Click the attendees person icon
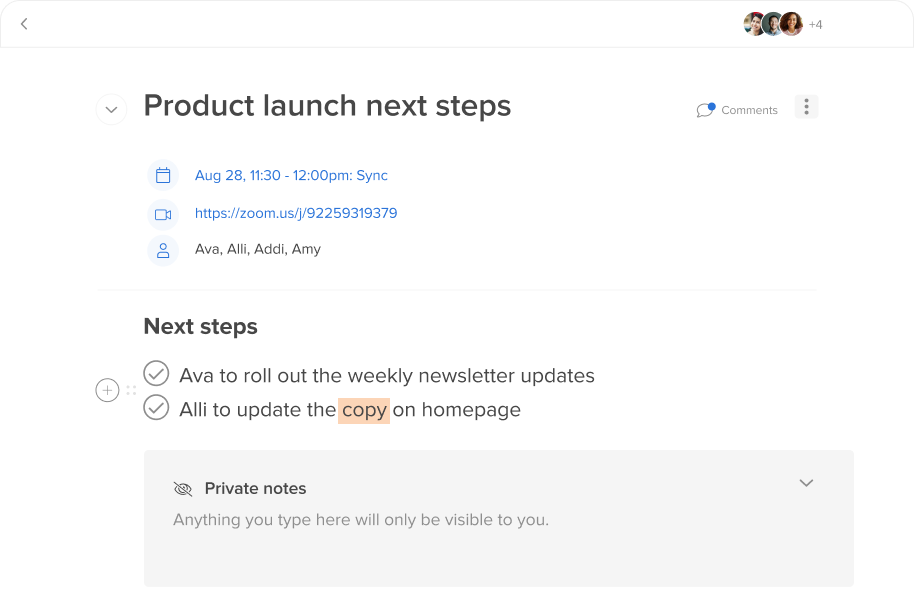The height and width of the screenshot is (610, 914). [x=163, y=251]
